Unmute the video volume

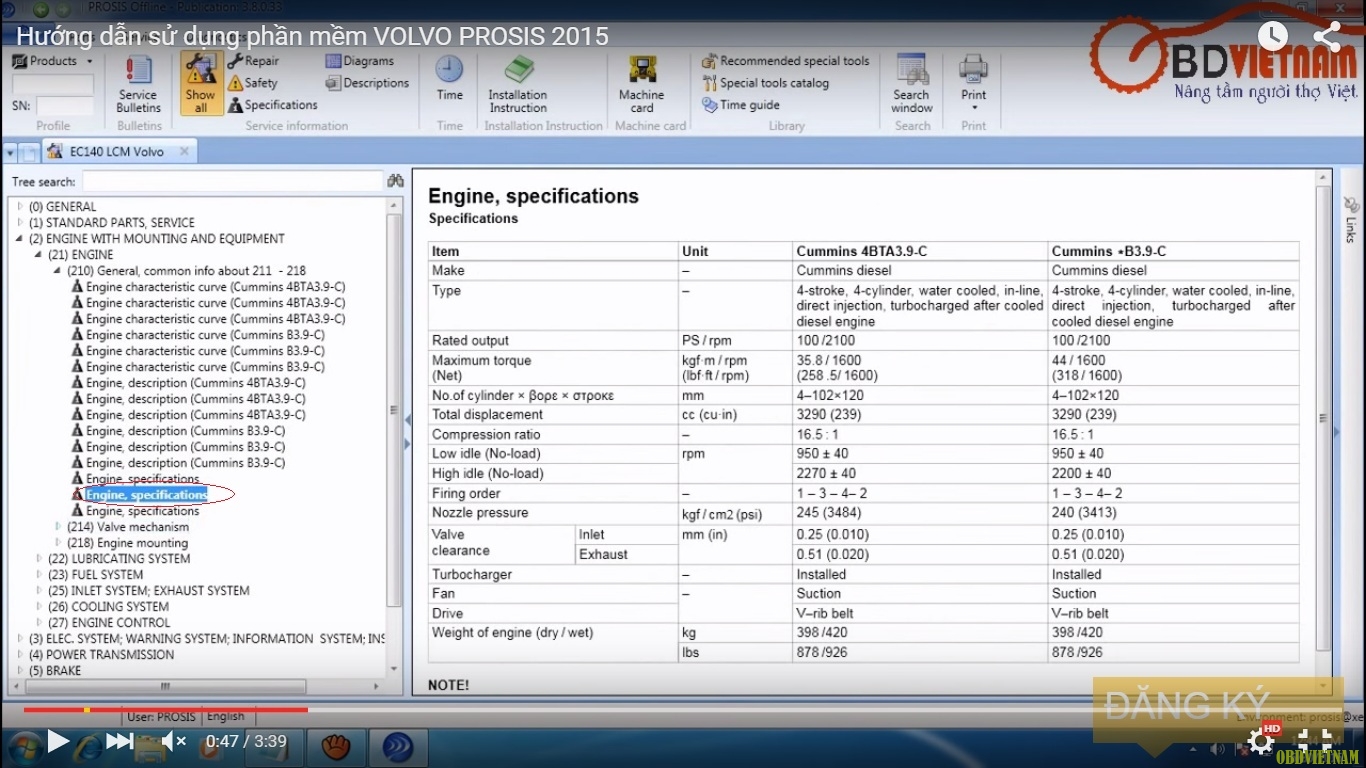click(174, 741)
